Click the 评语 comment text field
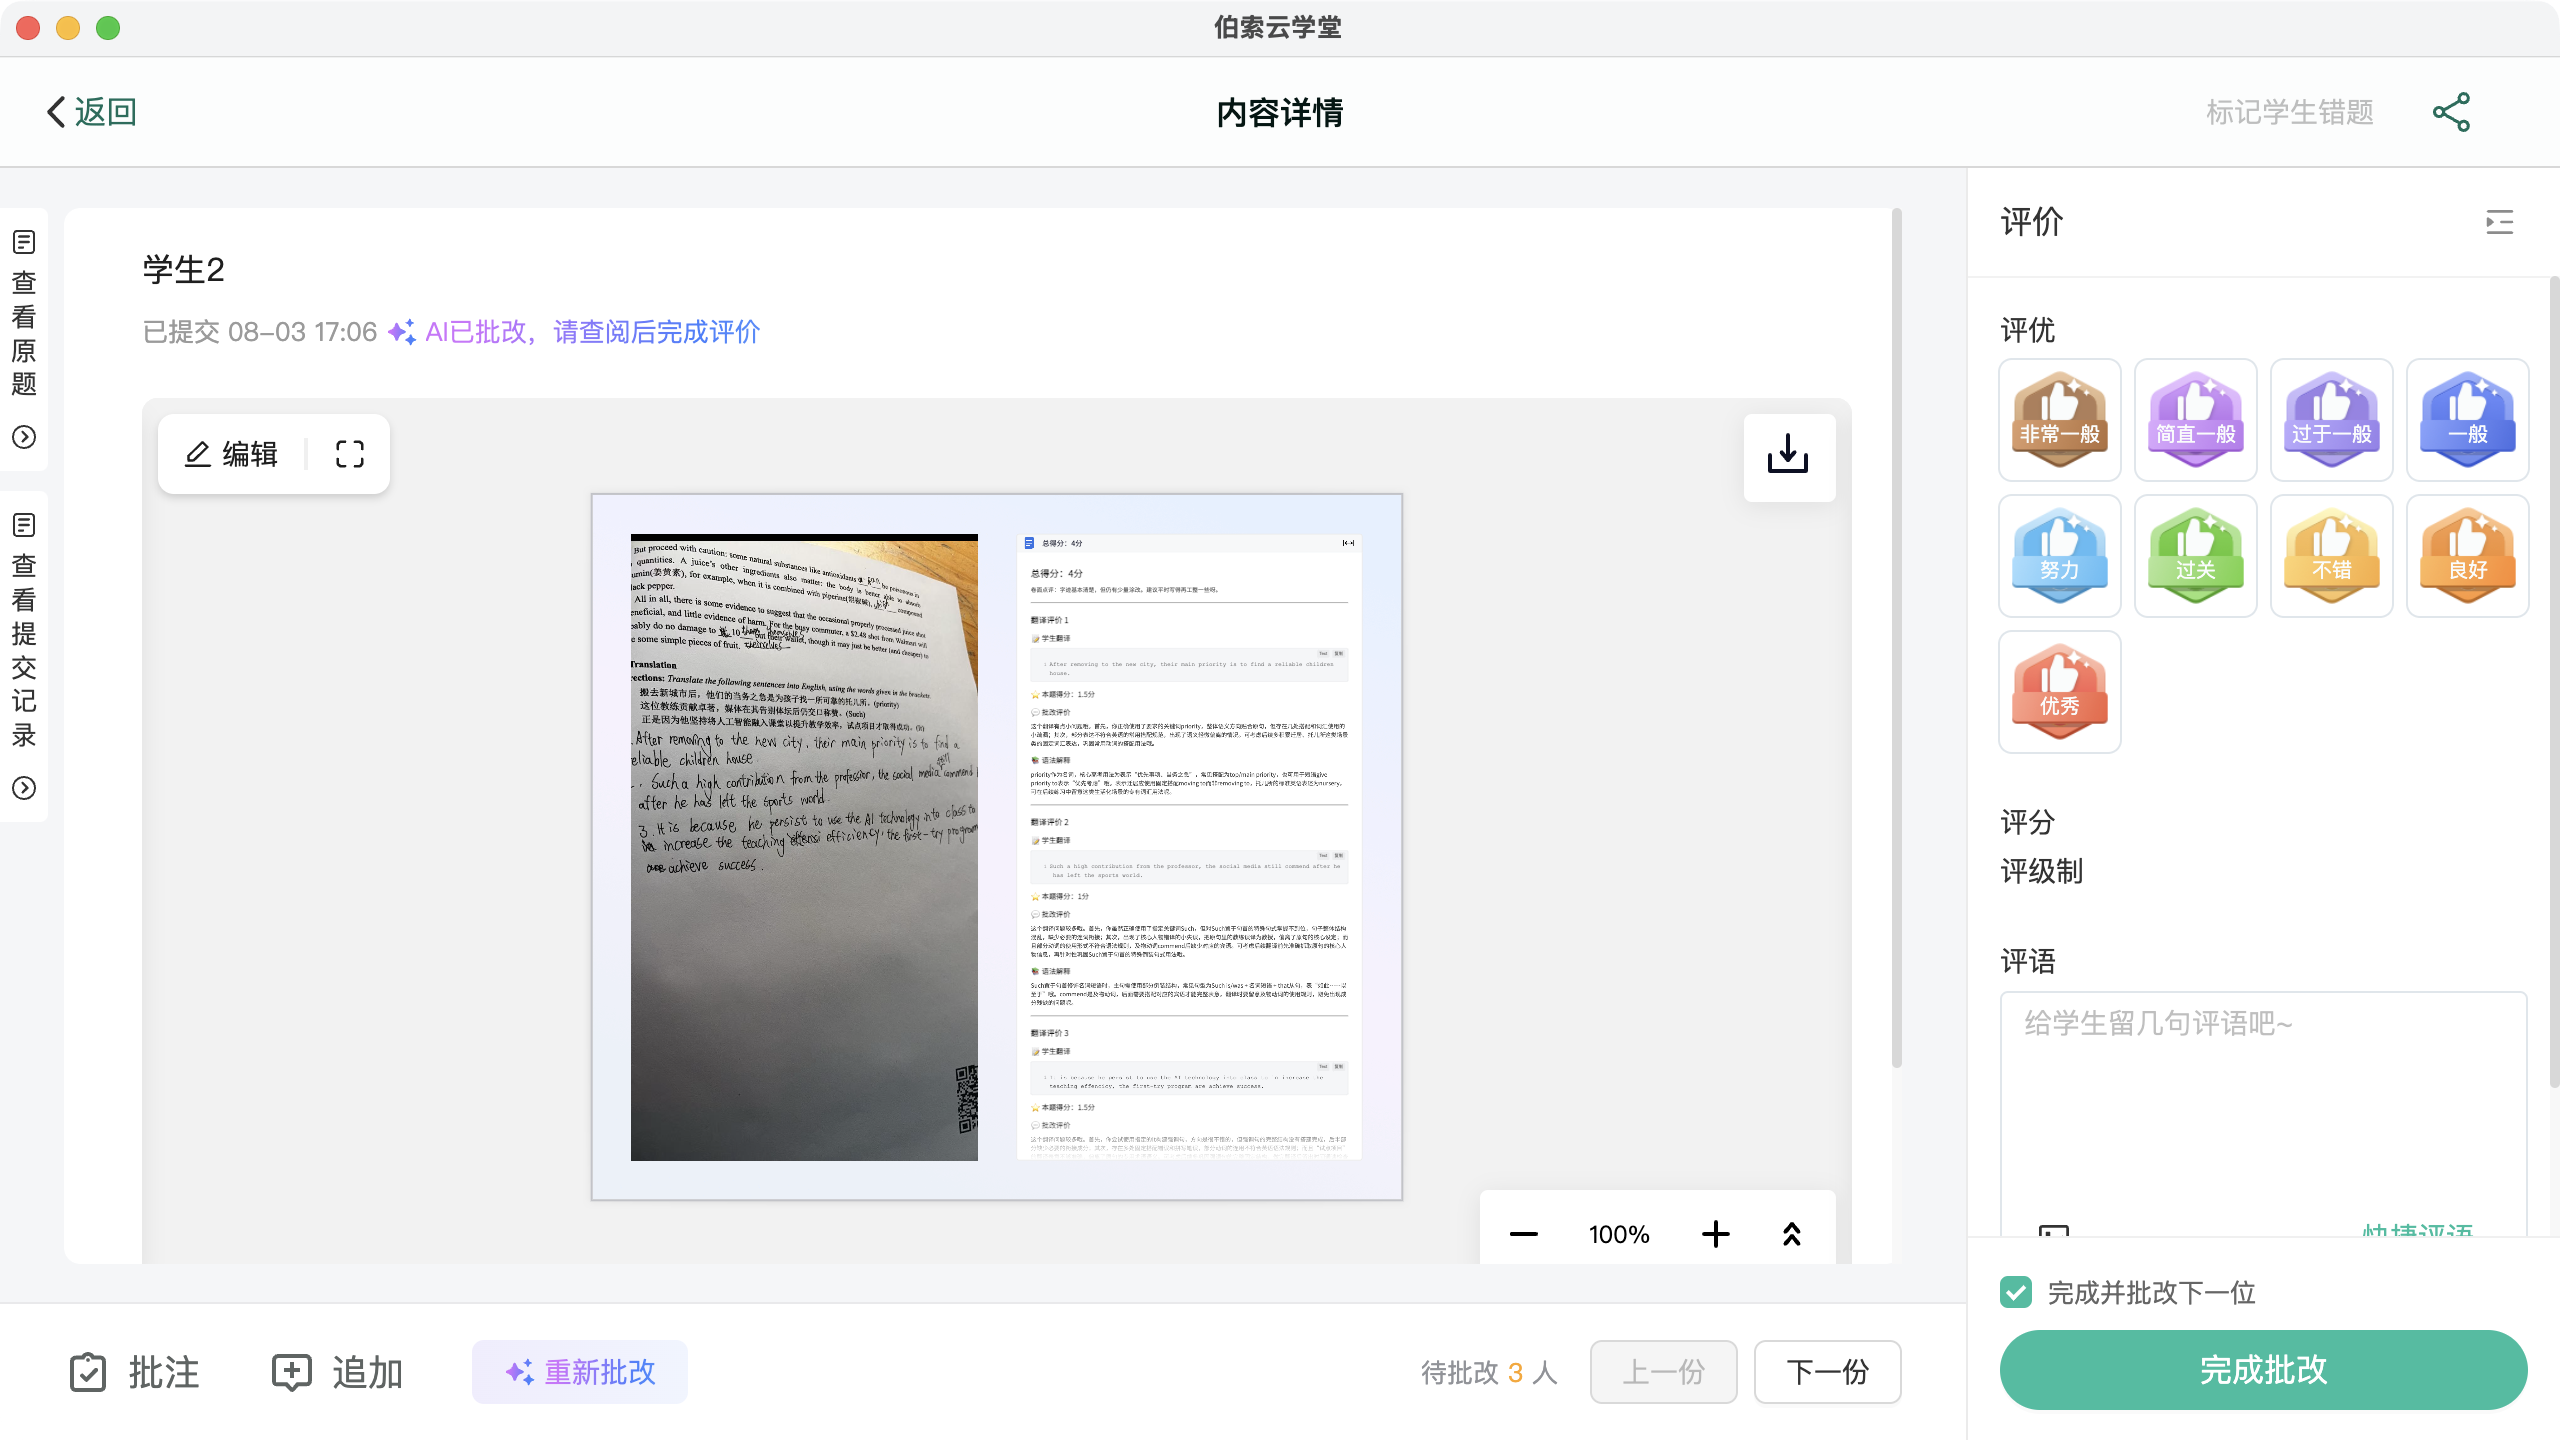 [2263, 1114]
